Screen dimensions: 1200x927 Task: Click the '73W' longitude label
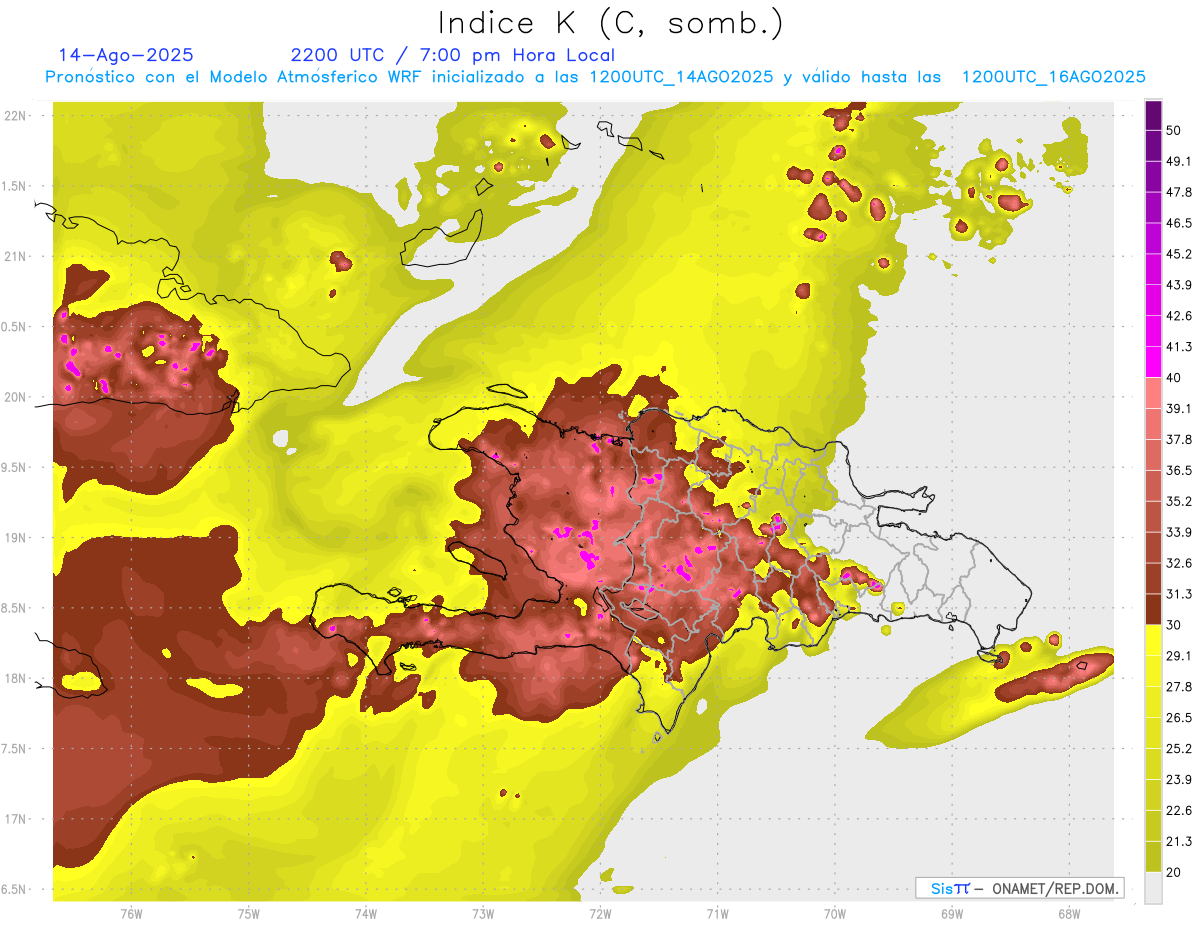[482, 913]
